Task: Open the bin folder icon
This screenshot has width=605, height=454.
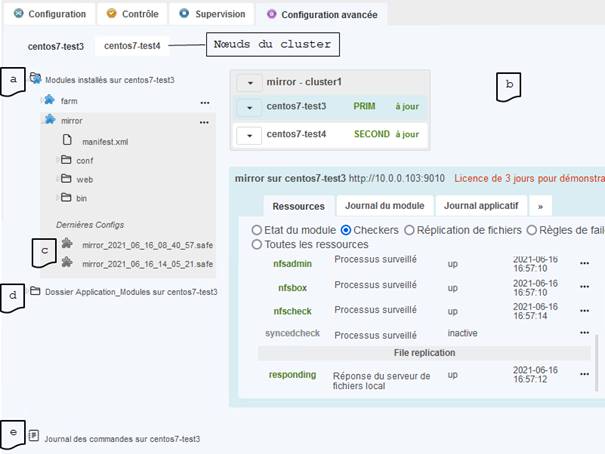Action: pyautogui.click(x=66, y=198)
